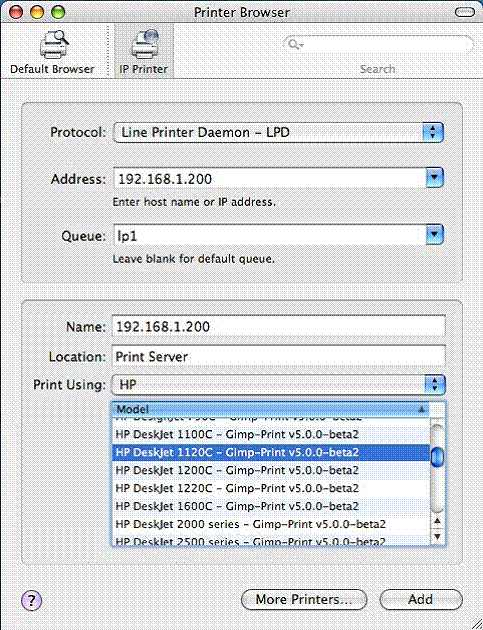Toggle the toolbar pill button
The image size is (483, 630).
pos(465,12)
